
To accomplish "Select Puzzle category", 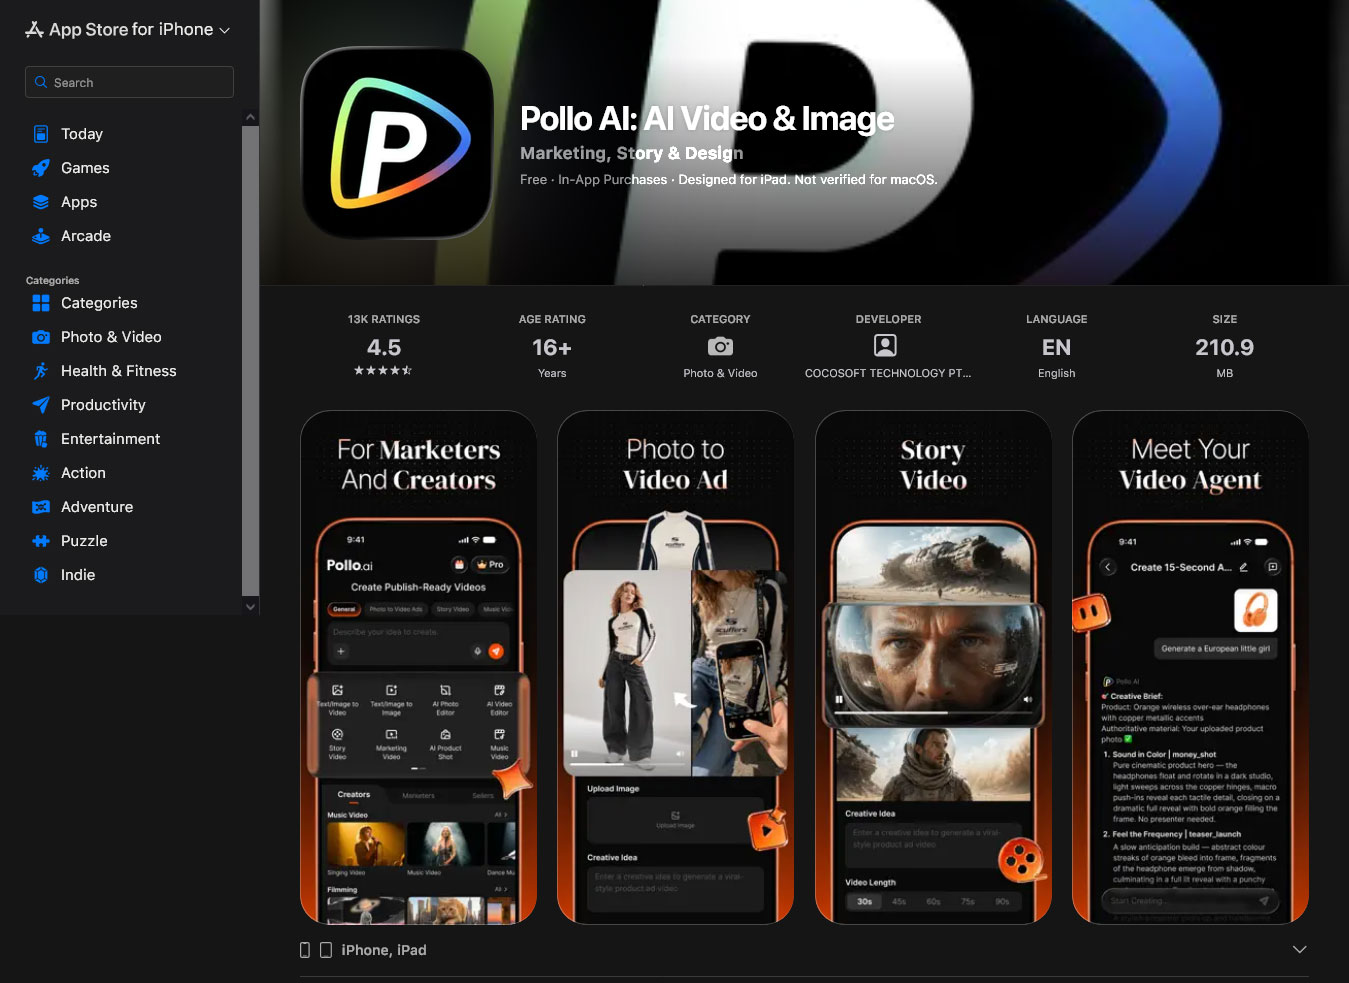I will [x=84, y=541].
